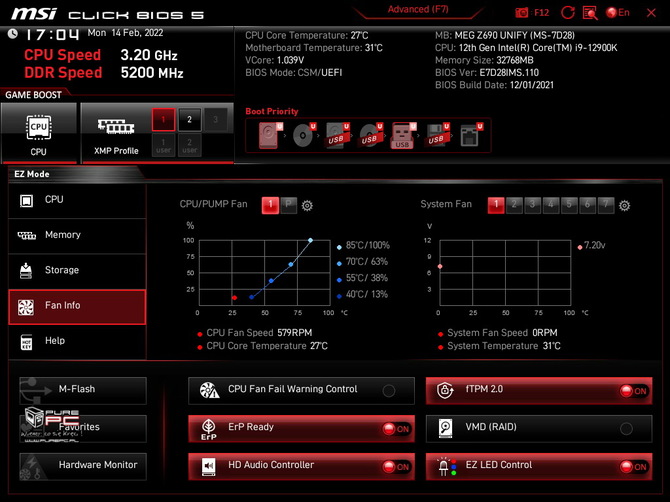Click the CPU fan warning icon

(x=209, y=390)
